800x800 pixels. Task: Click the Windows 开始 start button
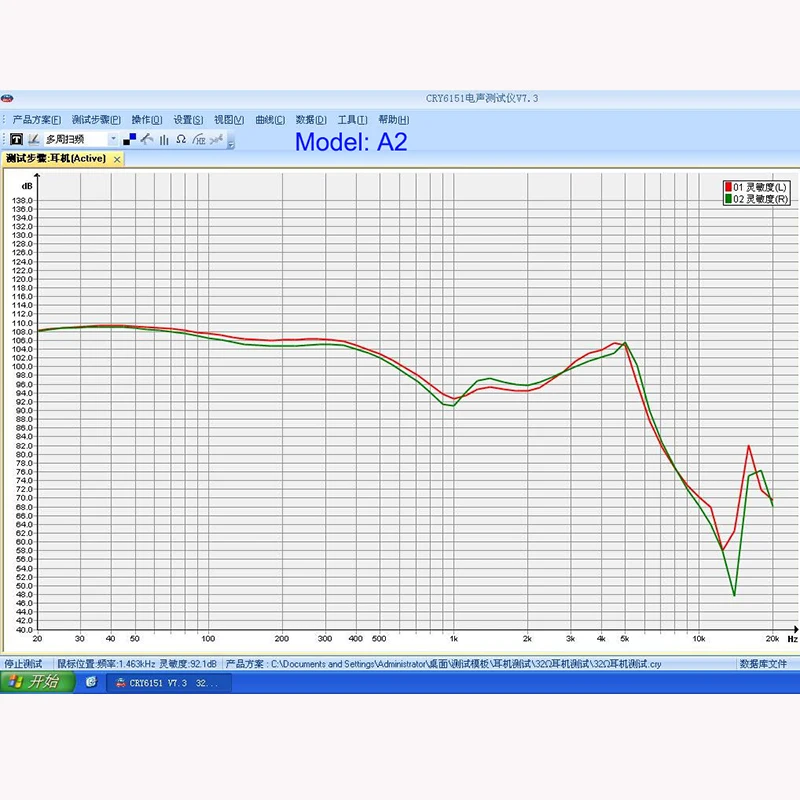33,682
